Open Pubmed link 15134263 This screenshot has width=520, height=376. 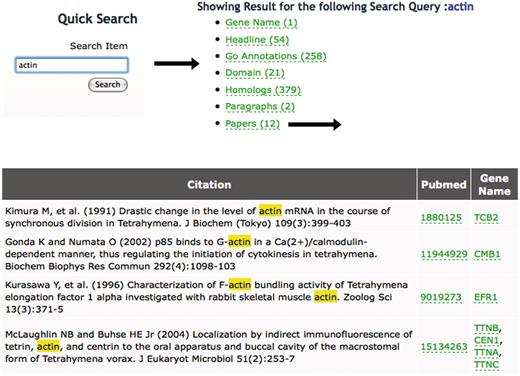tap(444, 347)
